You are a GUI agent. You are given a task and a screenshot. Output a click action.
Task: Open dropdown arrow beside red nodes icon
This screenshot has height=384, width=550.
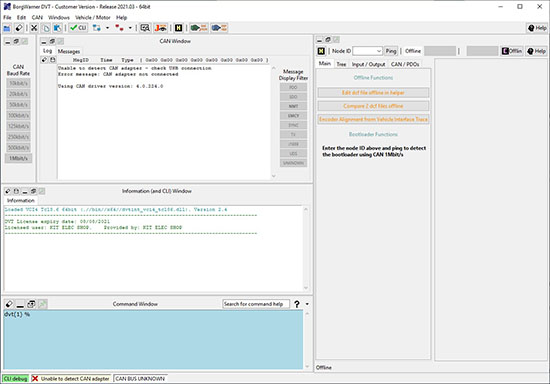(x=130, y=28)
